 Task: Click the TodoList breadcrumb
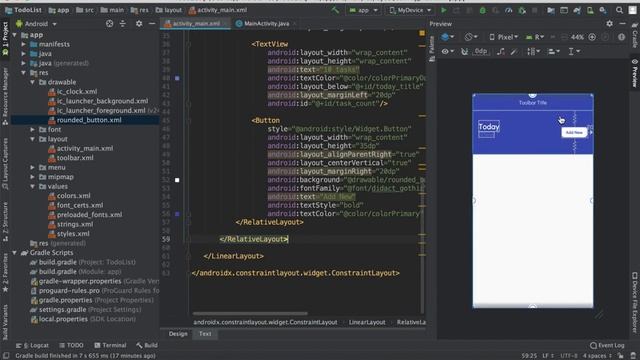23,10
